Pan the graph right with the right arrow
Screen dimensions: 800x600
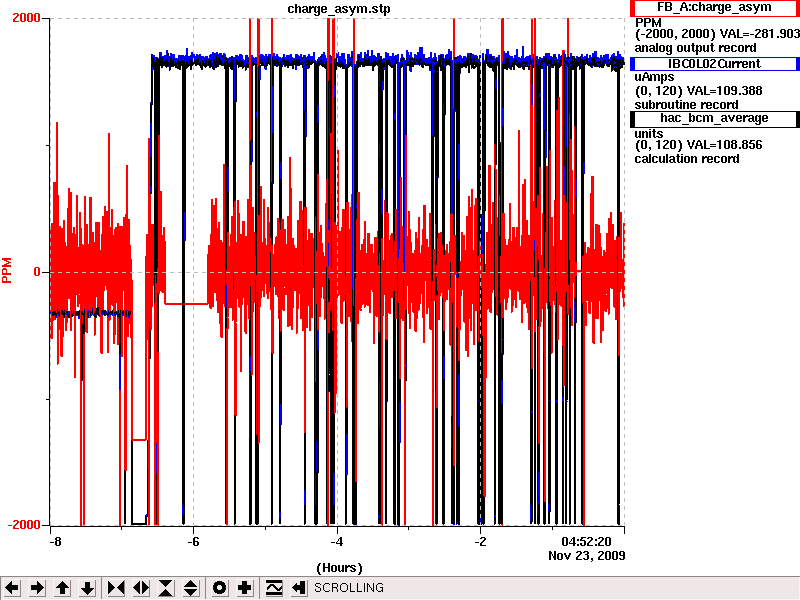[x=37, y=588]
